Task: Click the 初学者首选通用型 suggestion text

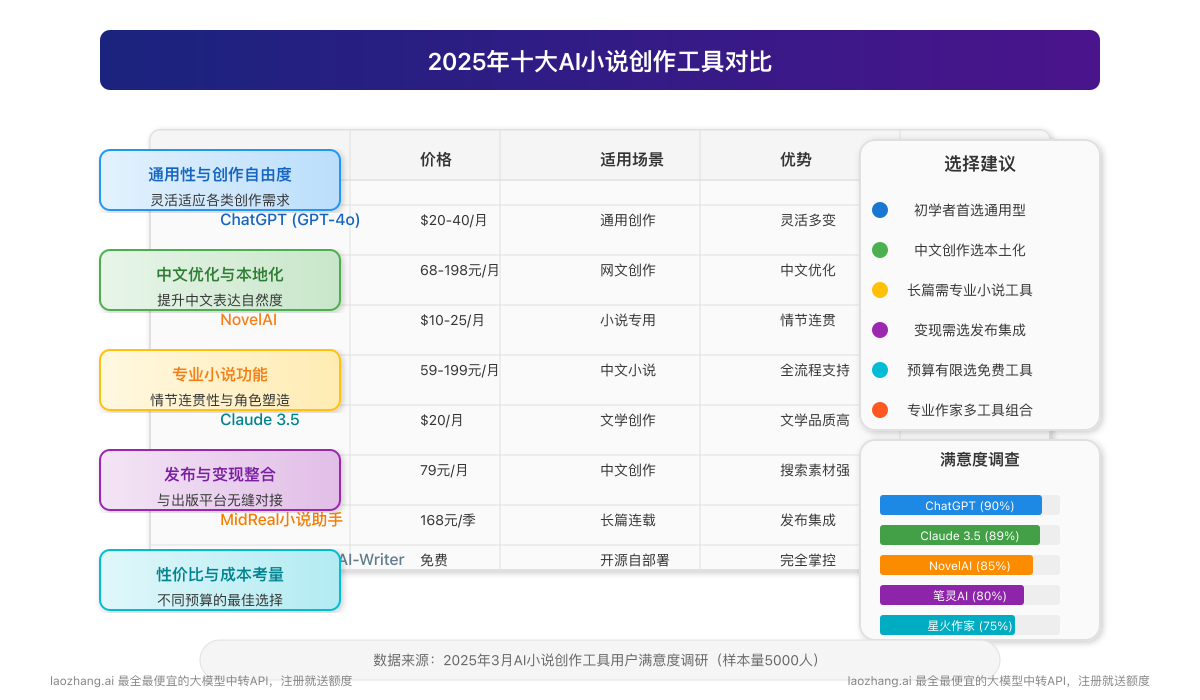Action: point(970,210)
